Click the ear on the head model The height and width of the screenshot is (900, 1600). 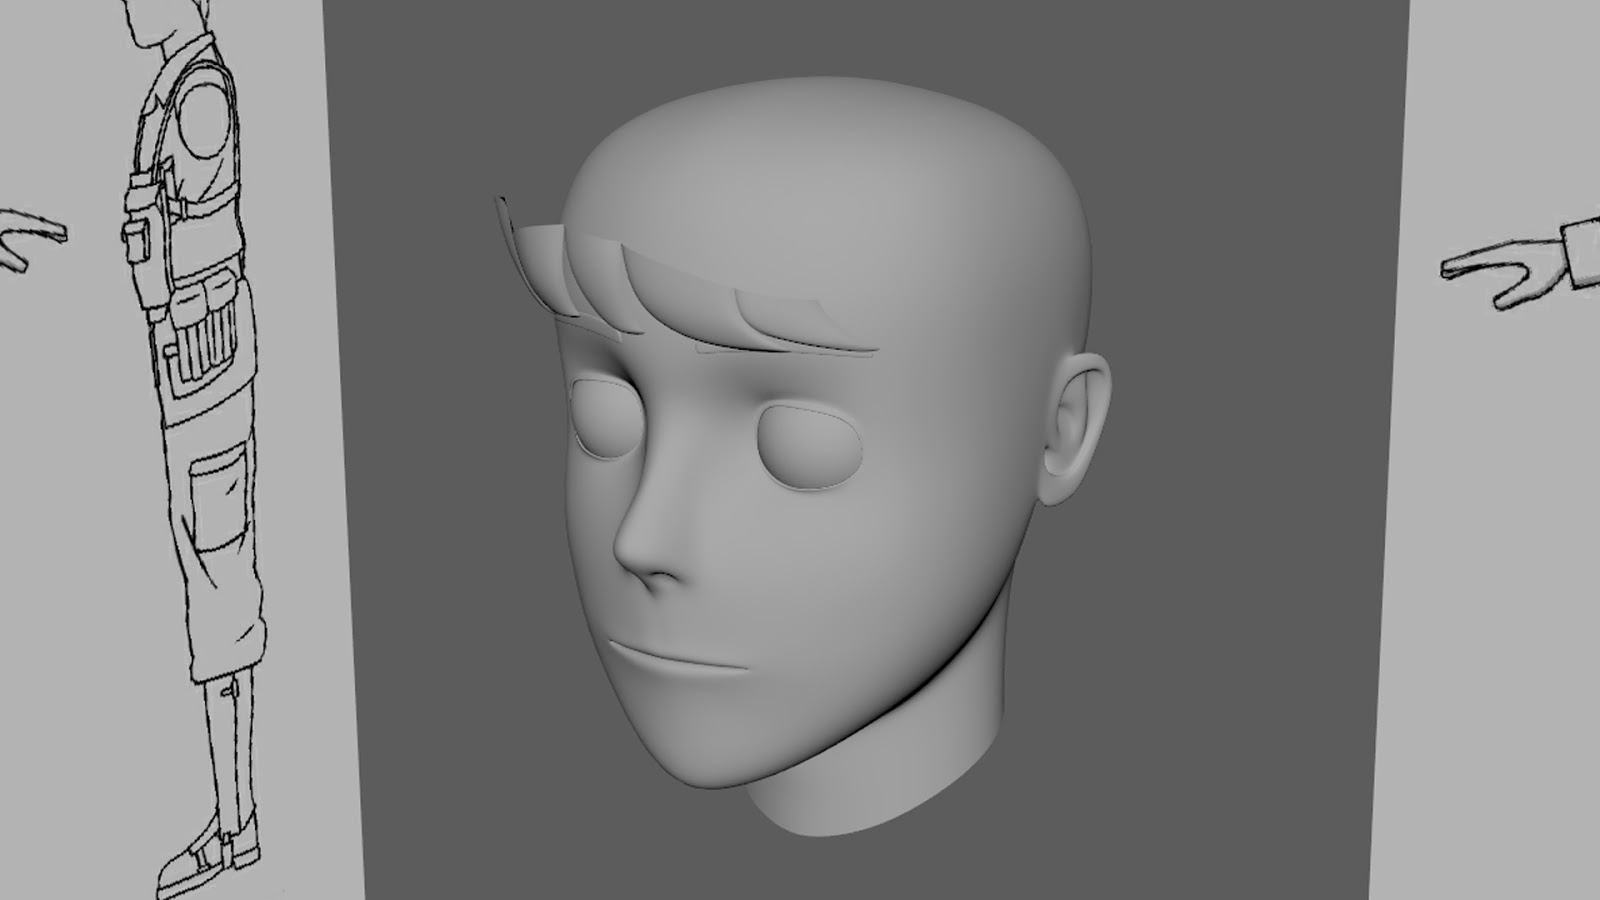pos(1075,430)
